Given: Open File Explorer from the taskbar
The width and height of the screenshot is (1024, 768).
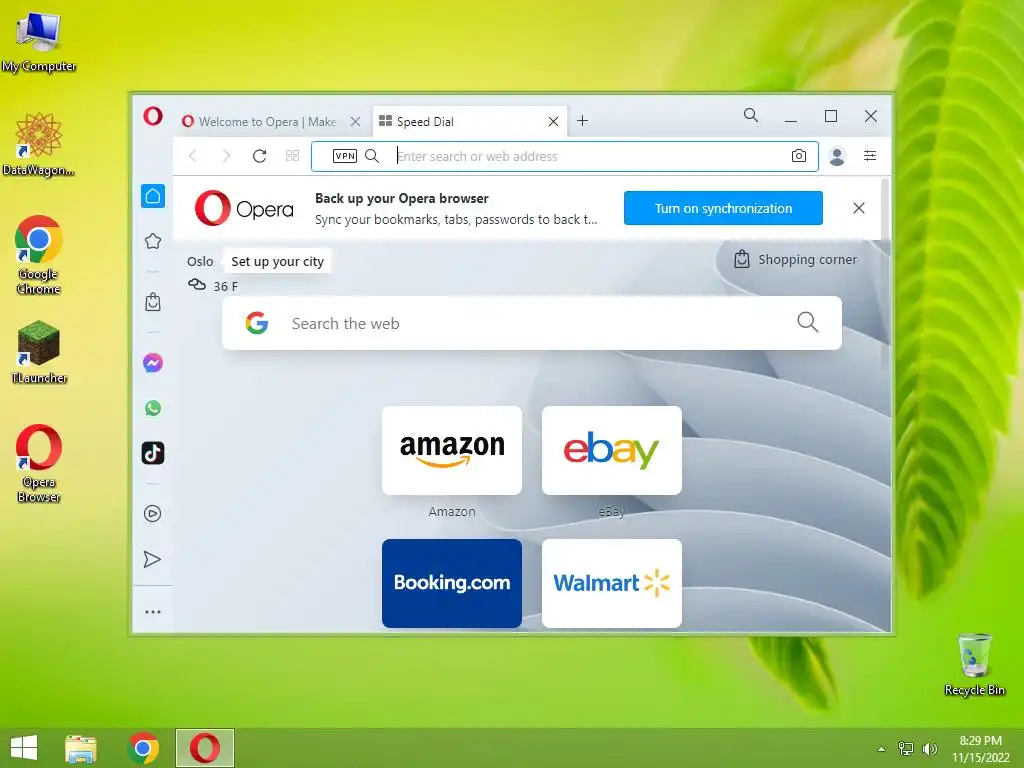Looking at the screenshot, I should pos(81,748).
